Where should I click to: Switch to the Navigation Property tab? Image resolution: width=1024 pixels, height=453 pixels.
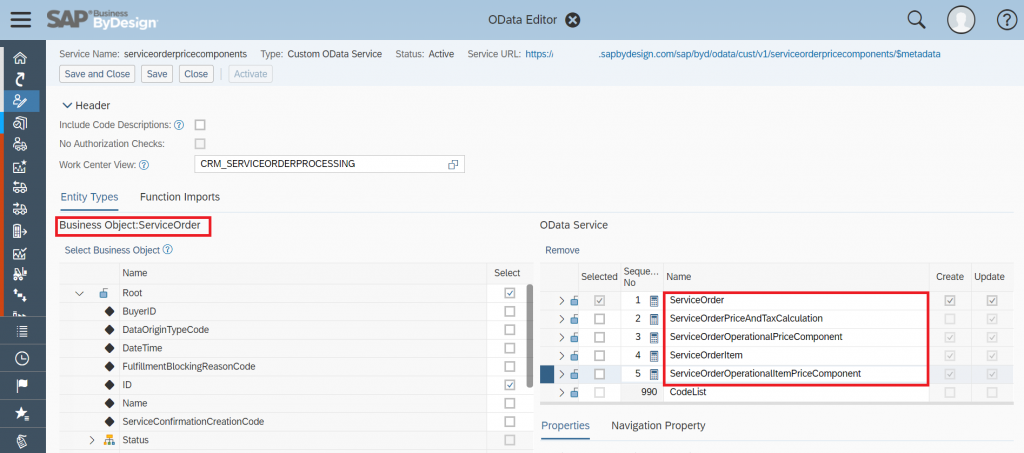tap(658, 426)
